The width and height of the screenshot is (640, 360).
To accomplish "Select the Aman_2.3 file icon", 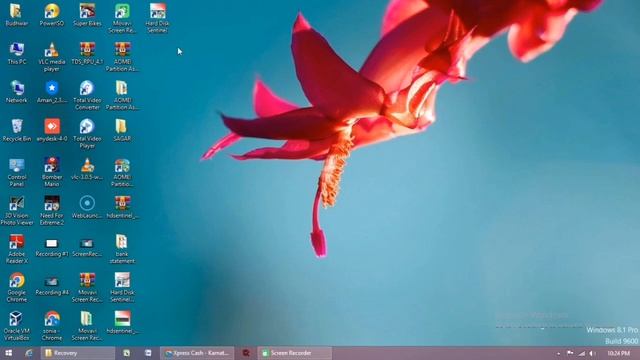I will point(52,91).
